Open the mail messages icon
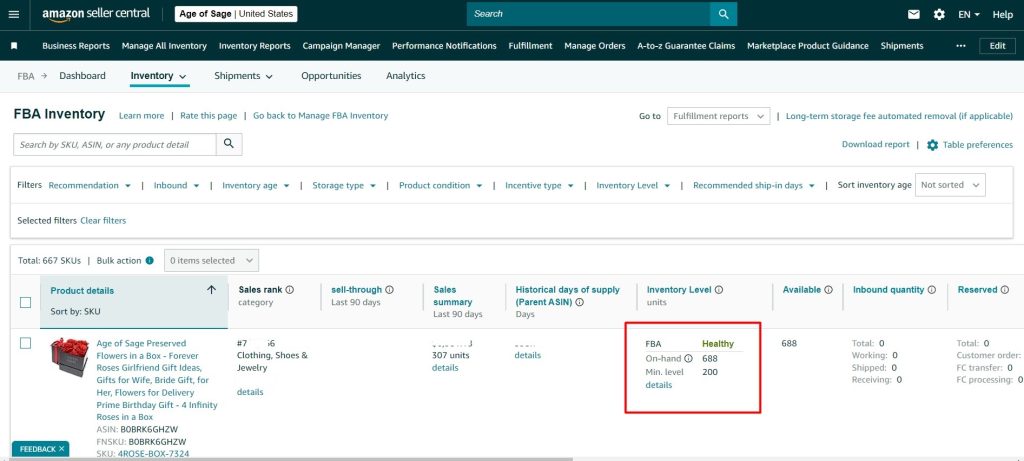 click(914, 14)
